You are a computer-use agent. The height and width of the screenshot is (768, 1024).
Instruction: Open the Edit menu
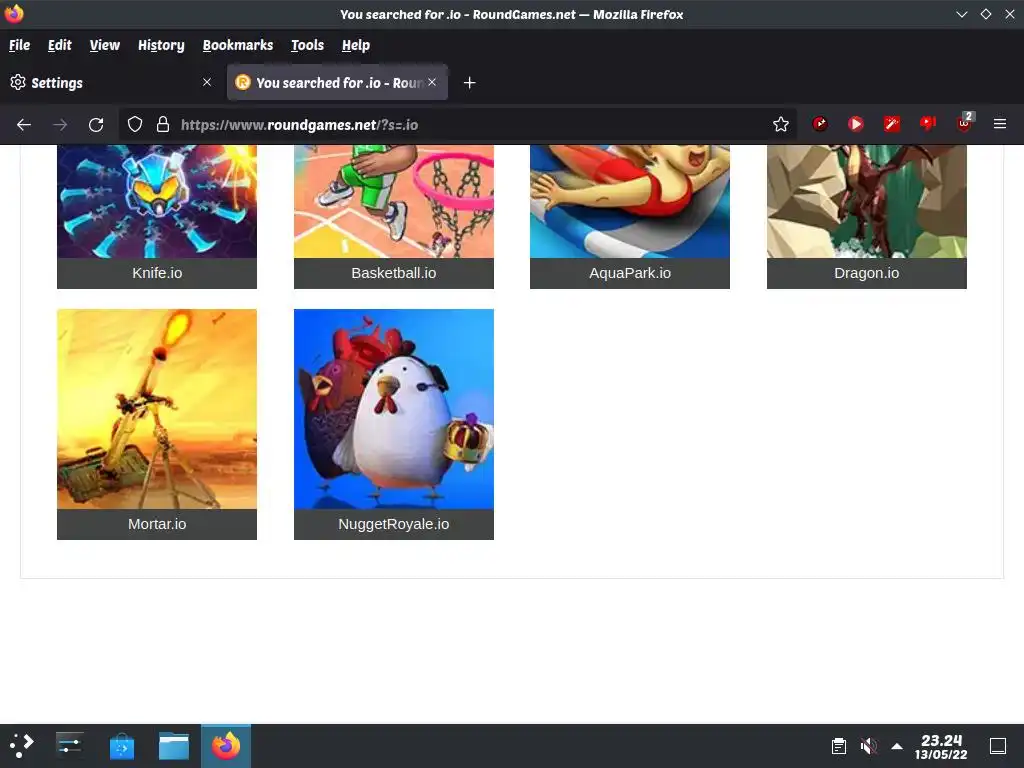coord(59,45)
